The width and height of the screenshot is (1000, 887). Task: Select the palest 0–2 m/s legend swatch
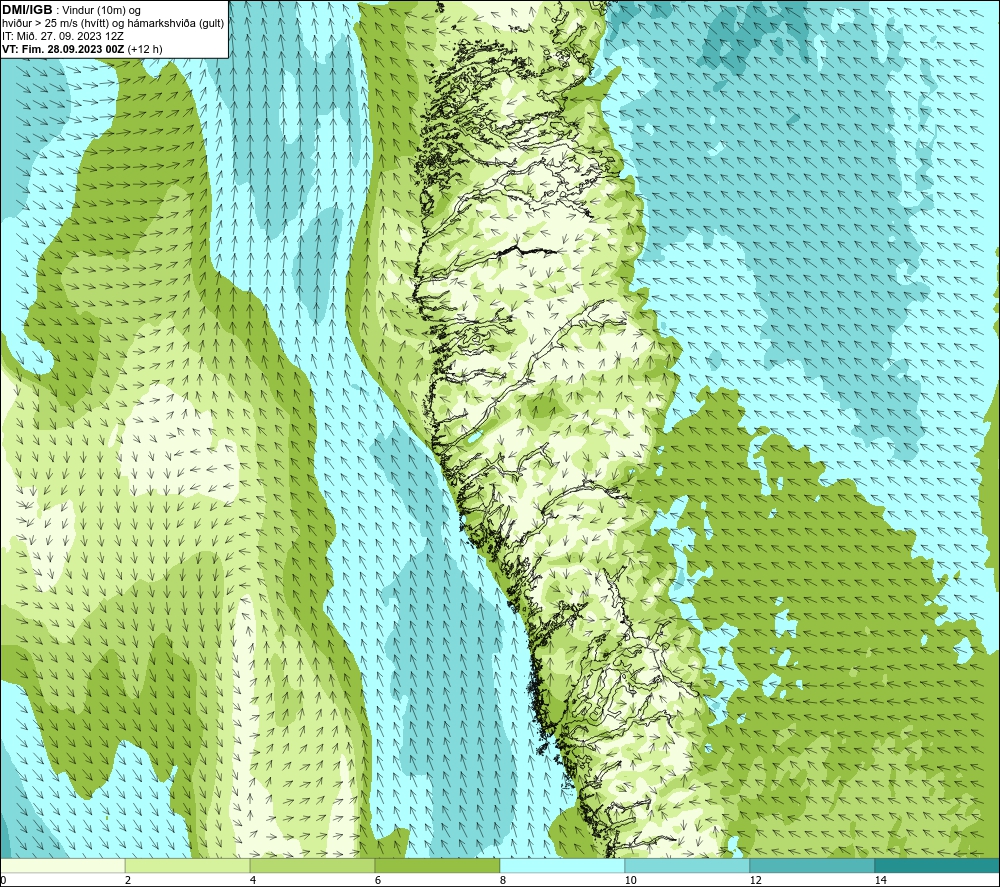[x=62, y=865]
